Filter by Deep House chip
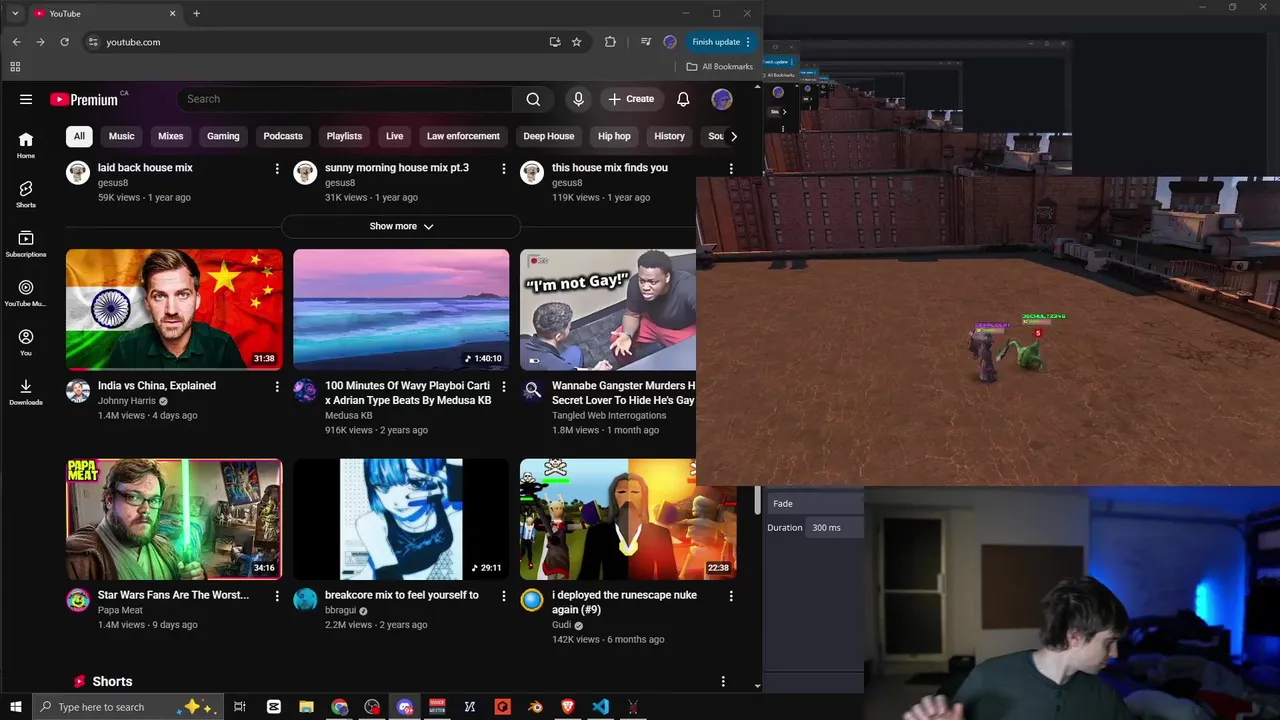 (549, 136)
